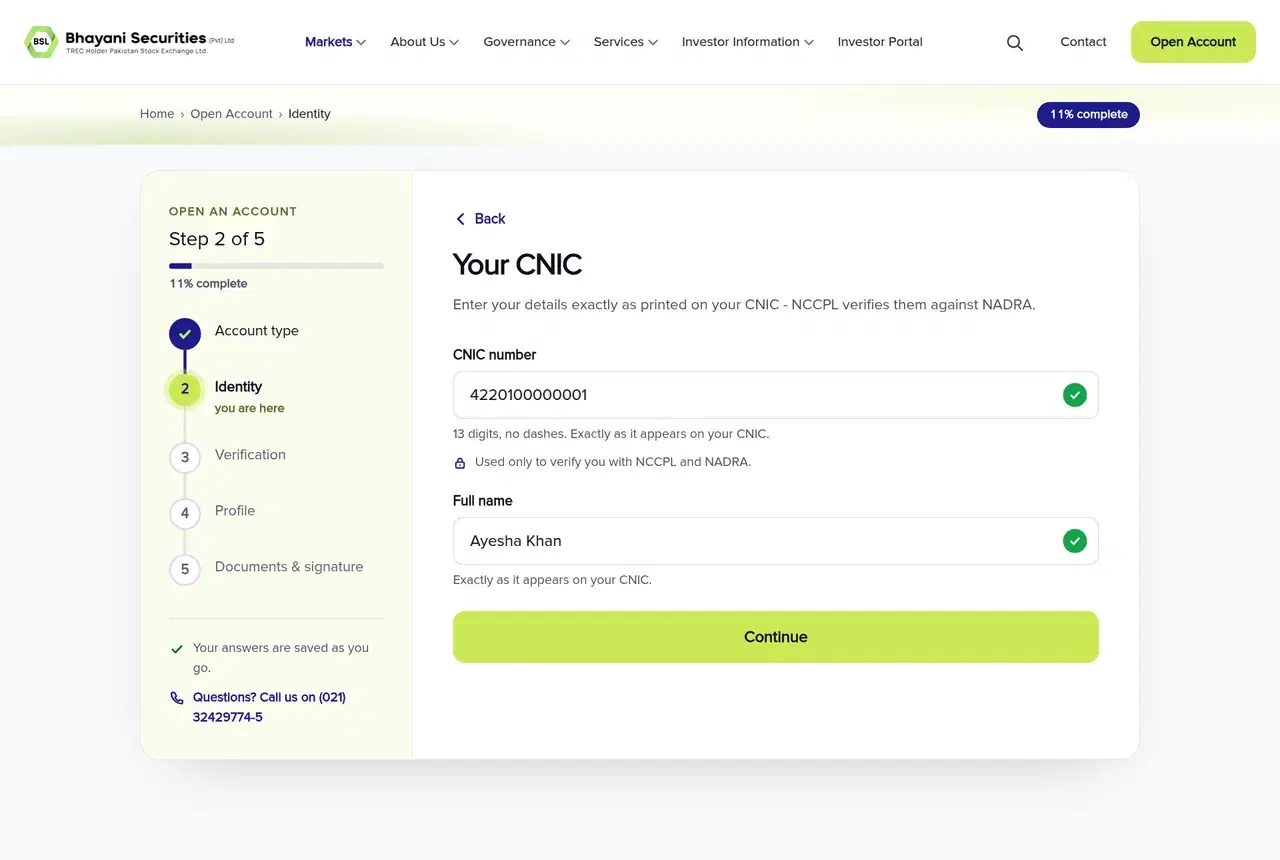Go back using the Back link

(x=480, y=219)
